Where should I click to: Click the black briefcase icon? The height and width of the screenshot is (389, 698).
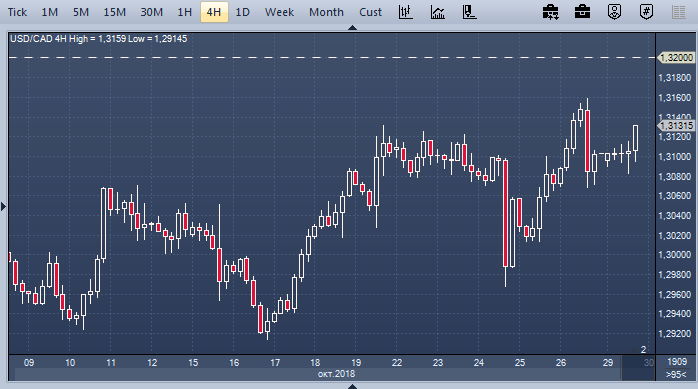(582, 12)
